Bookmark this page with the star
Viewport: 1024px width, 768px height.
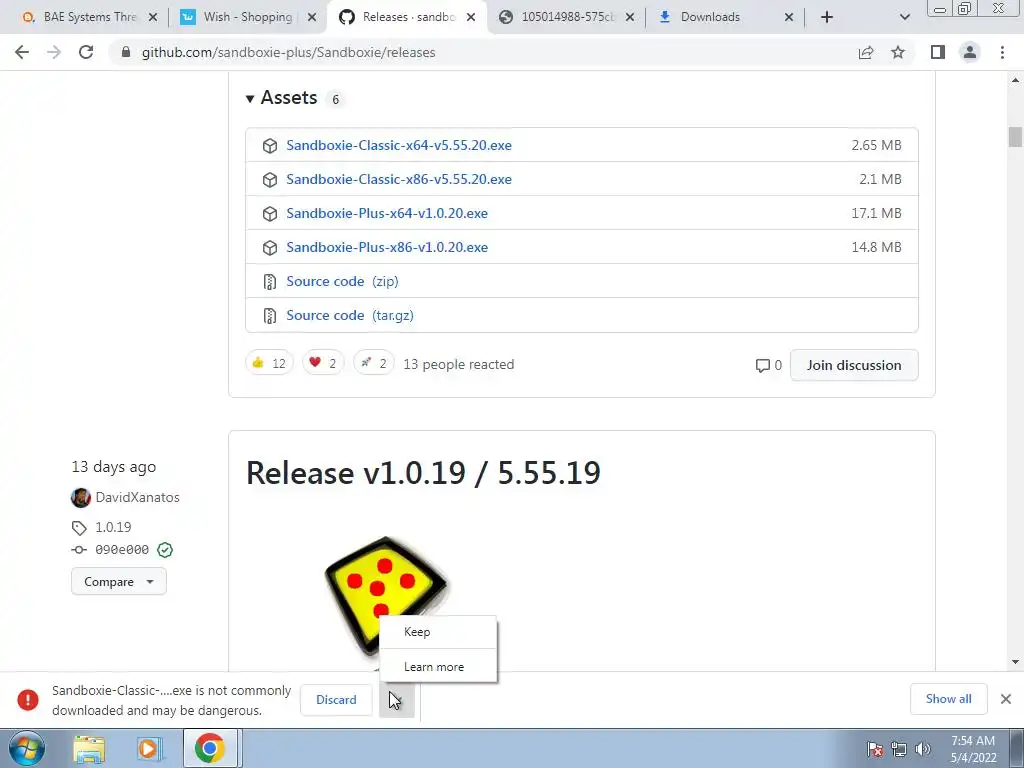898,52
